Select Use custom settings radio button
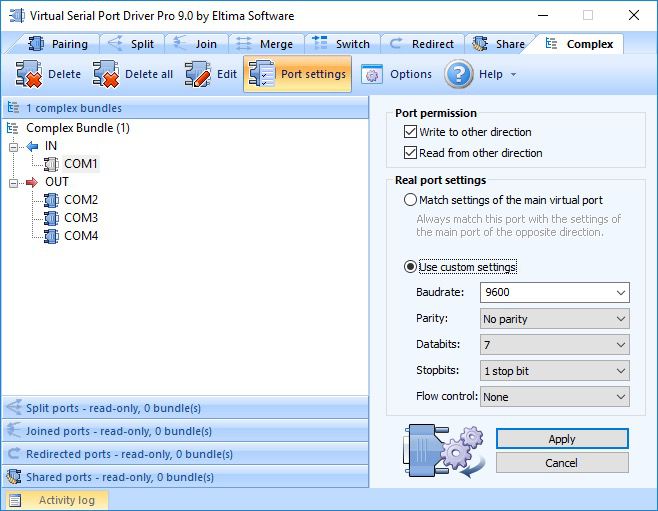658x511 pixels. tap(410, 267)
